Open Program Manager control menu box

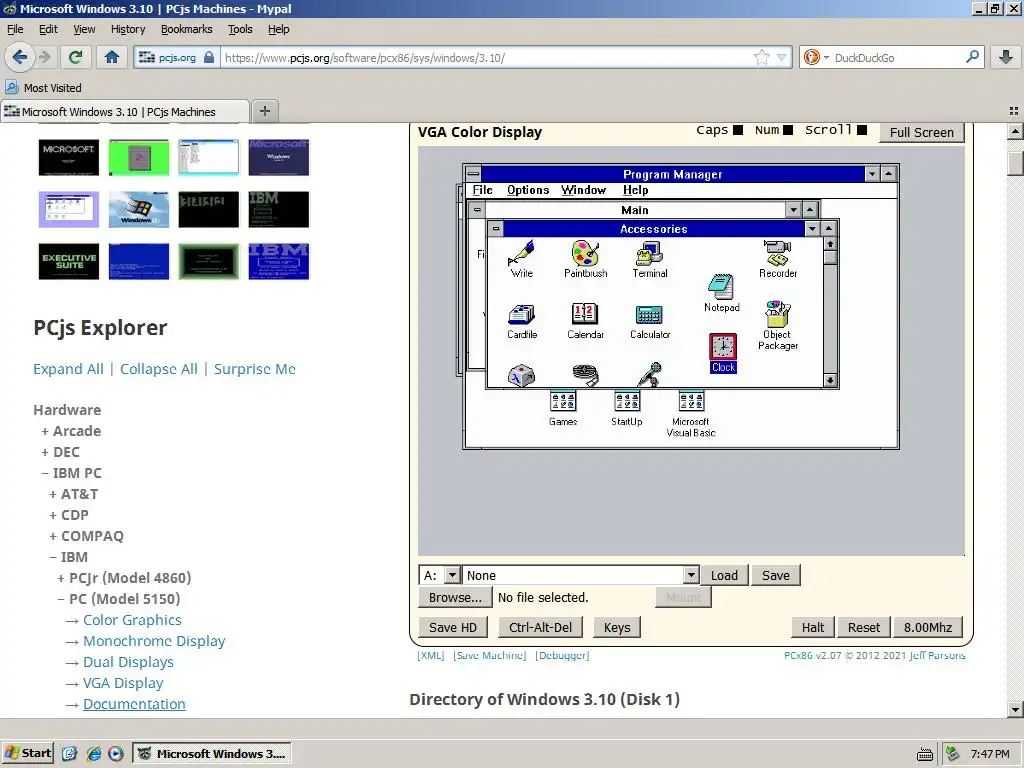click(x=473, y=174)
